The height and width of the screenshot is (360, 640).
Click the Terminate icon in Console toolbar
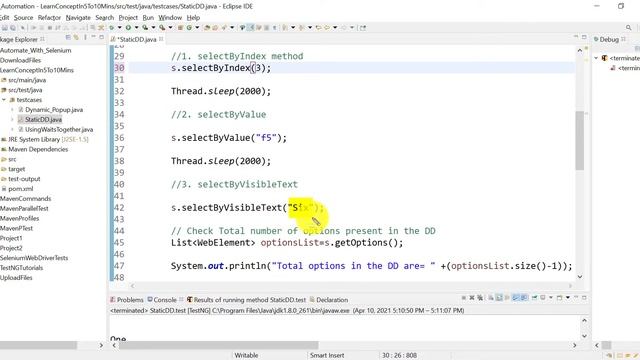pyautogui.click(x=464, y=298)
